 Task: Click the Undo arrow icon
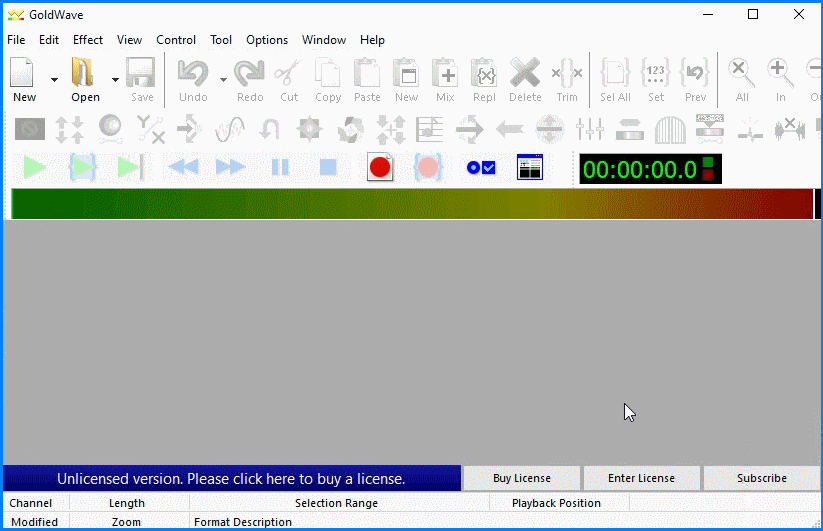193,73
